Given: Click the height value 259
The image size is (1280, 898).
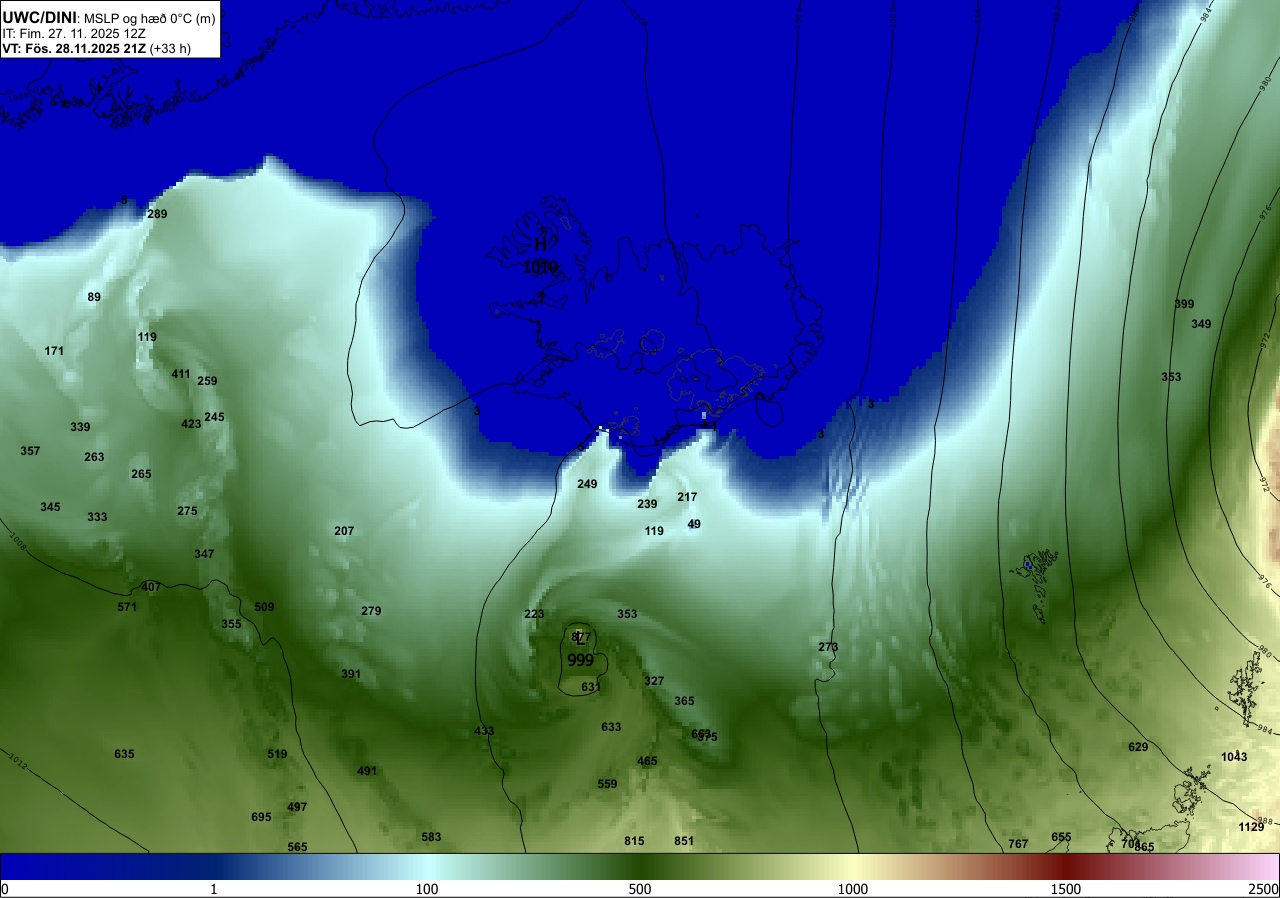Looking at the screenshot, I should [x=207, y=381].
